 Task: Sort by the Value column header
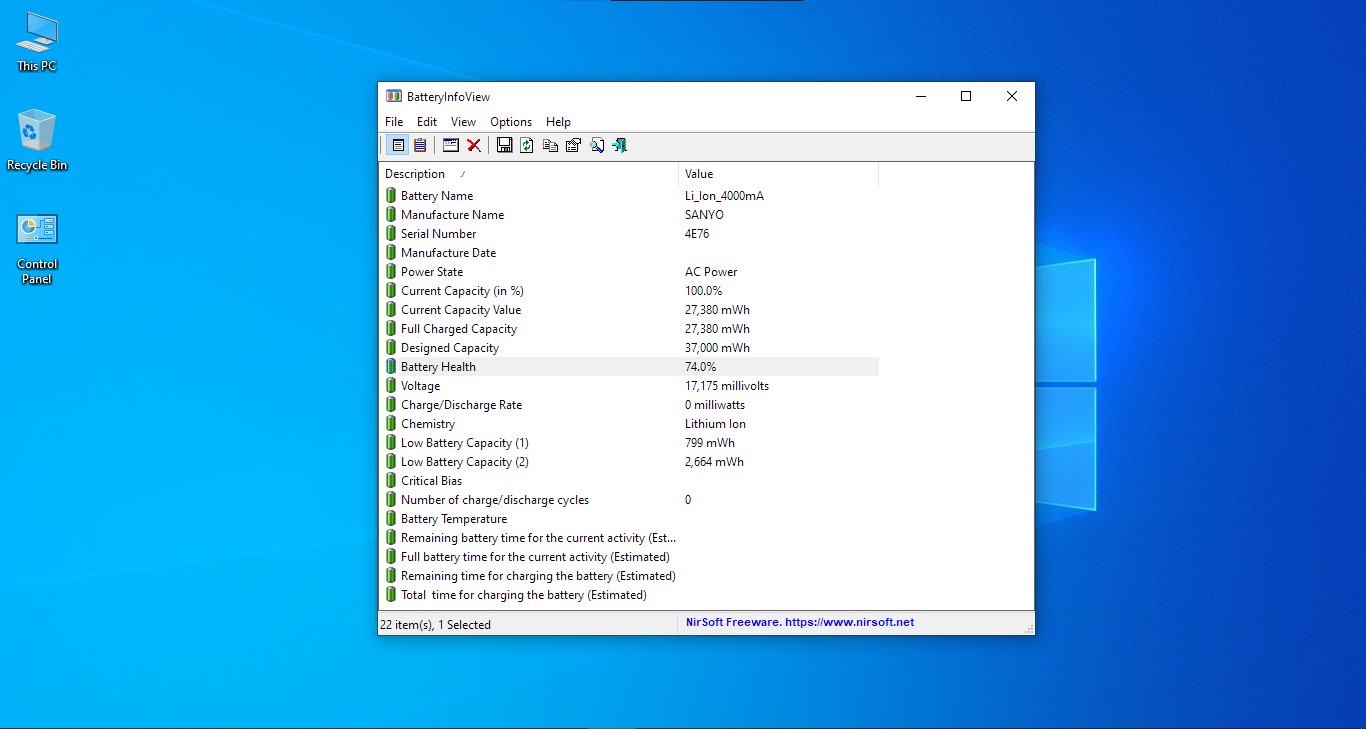pos(778,174)
